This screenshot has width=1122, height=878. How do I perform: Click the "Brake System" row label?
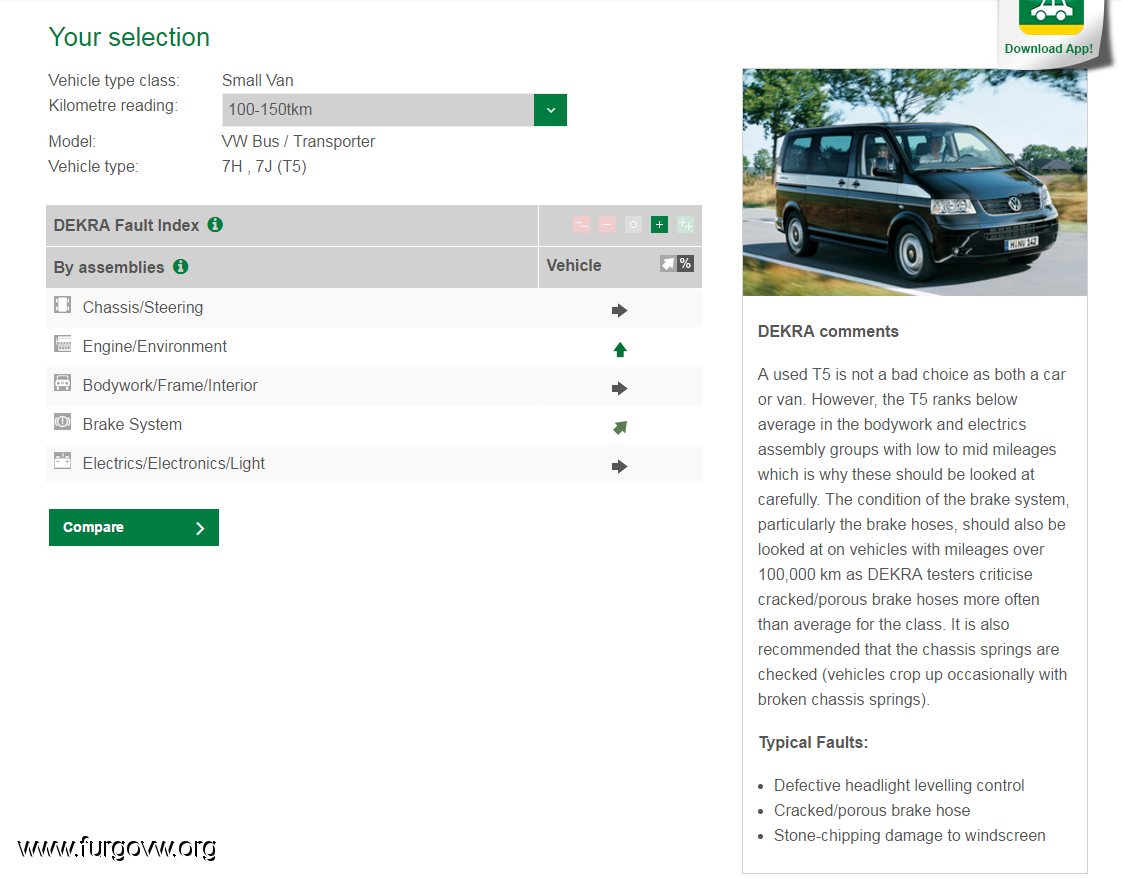(132, 425)
